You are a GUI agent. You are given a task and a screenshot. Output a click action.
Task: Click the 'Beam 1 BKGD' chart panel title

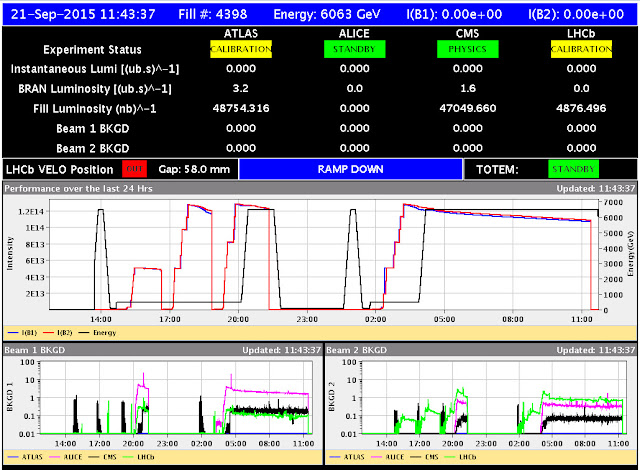tap(35, 350)
